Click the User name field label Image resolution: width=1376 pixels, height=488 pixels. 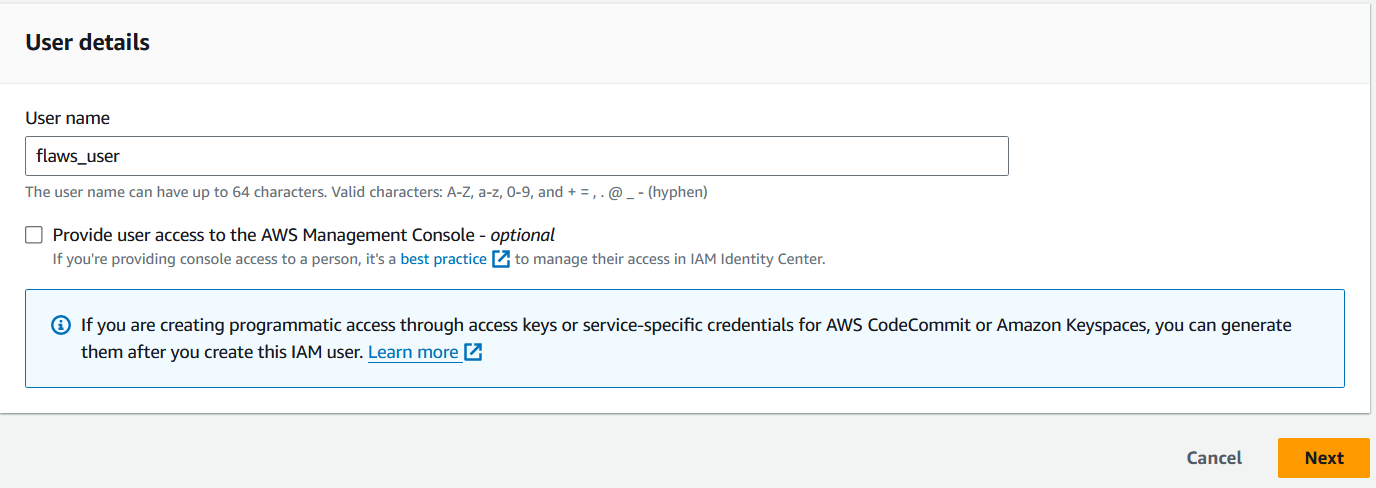[67, 118]
